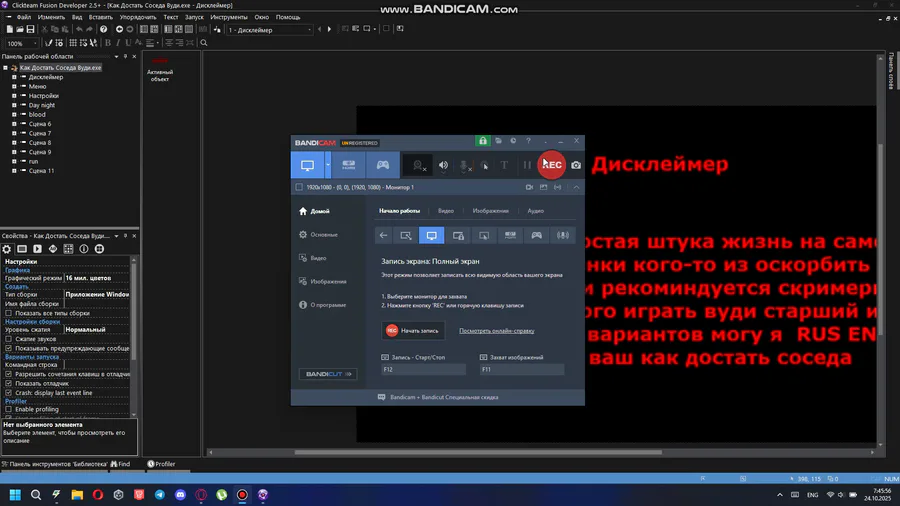Open frame selector dropdown 1 - Дисклеймер
900x506 pixels.
(269, 30)
